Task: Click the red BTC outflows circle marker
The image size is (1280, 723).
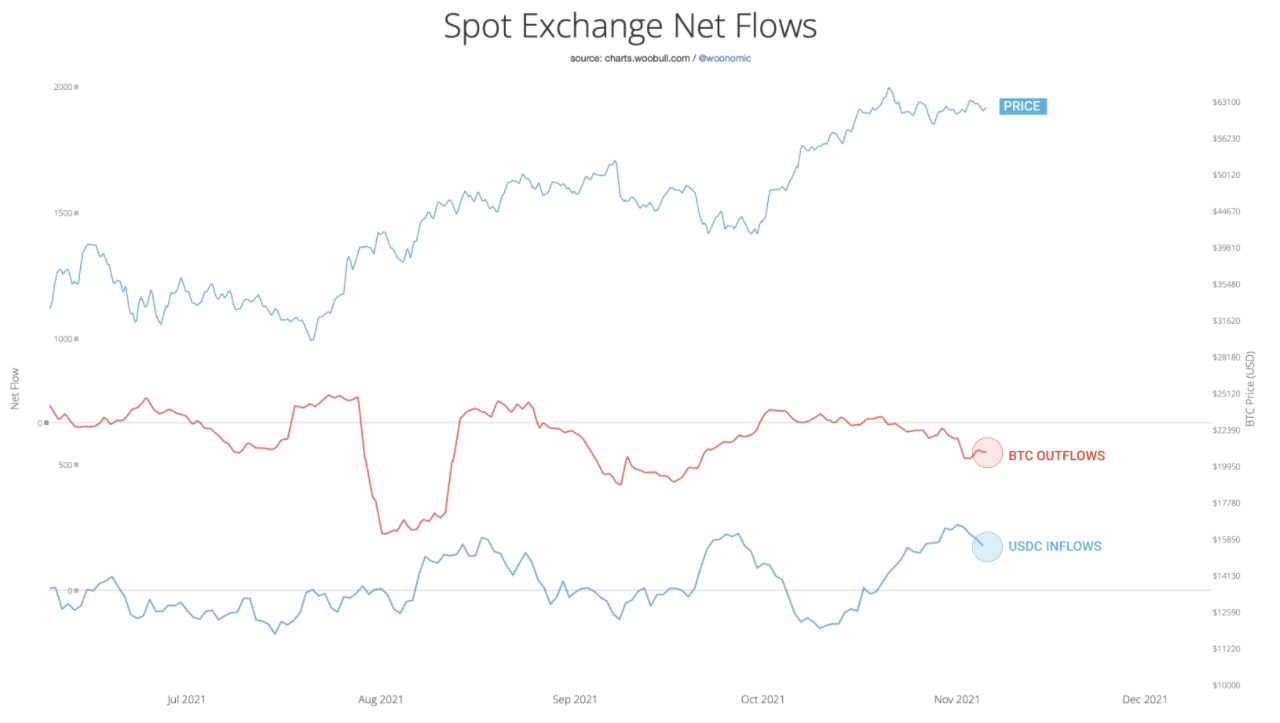Action: tap(987, 453)
